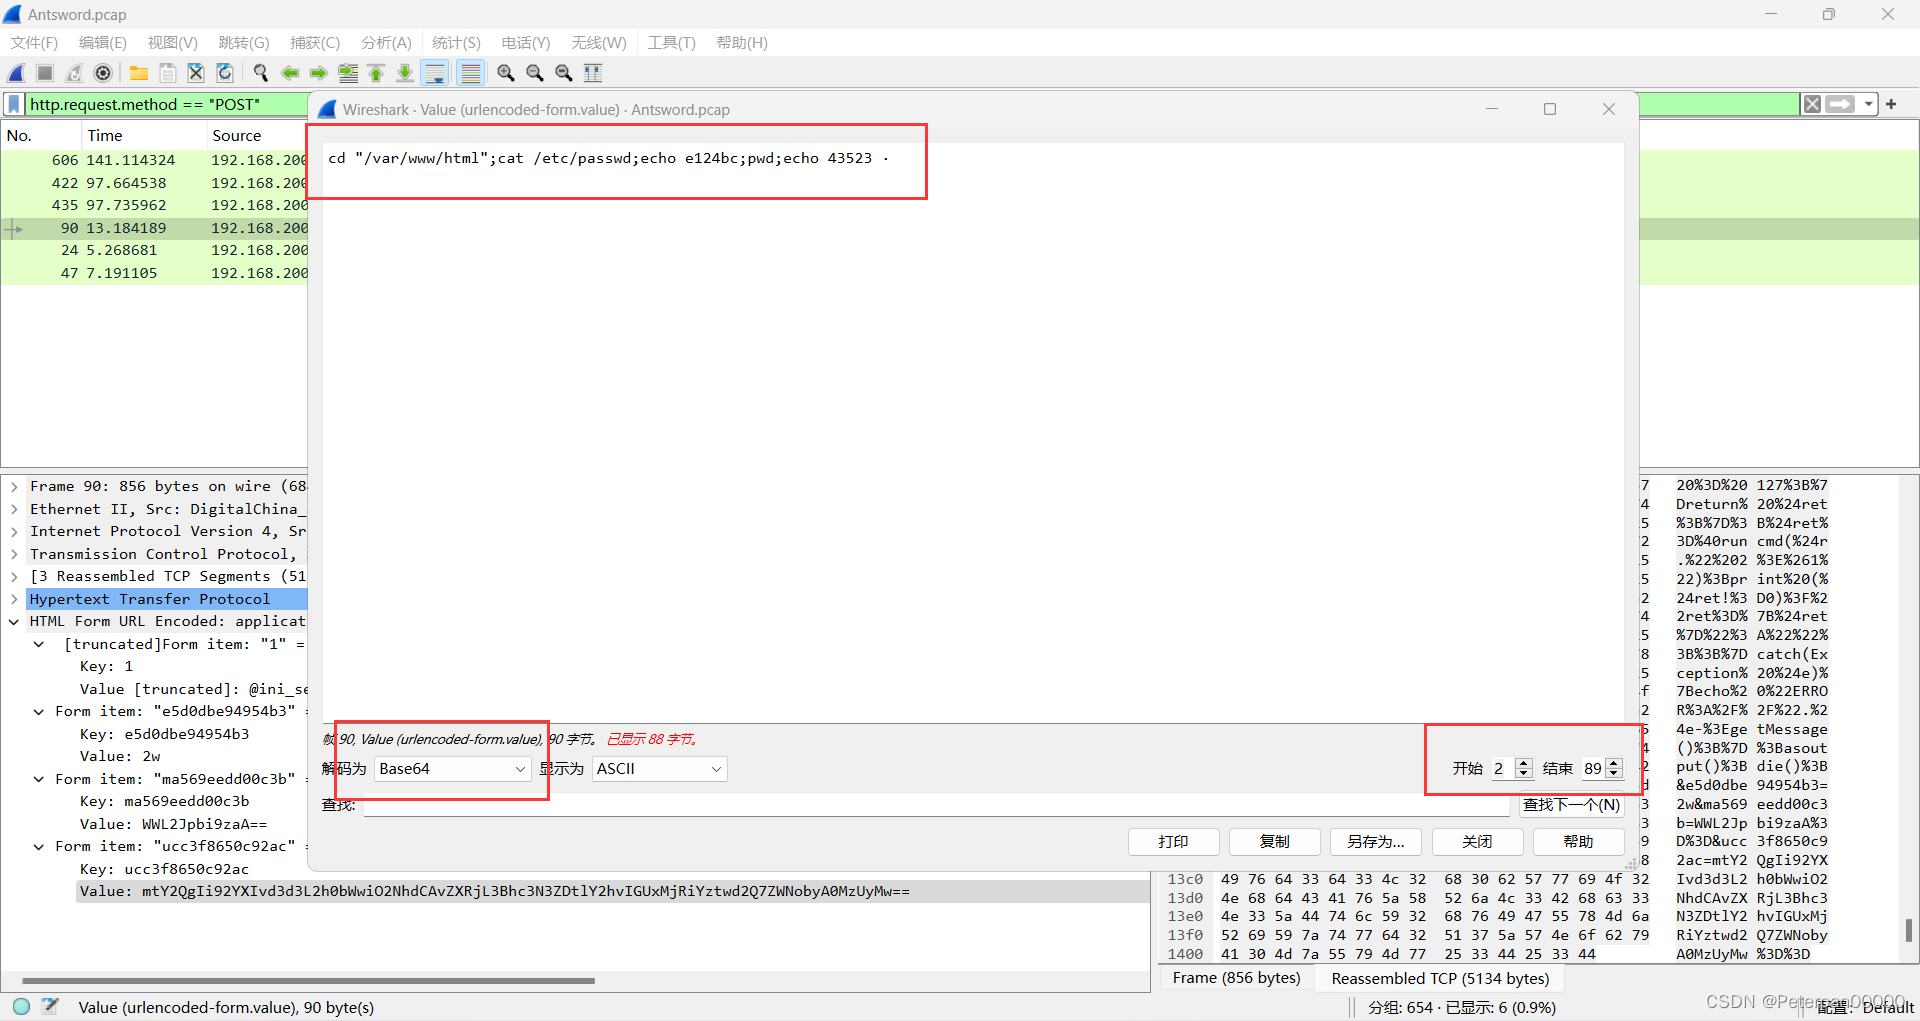This screenshot has height=1021, width=1920.
Task: Click the expert information status circle
Action: [22, 1007]
